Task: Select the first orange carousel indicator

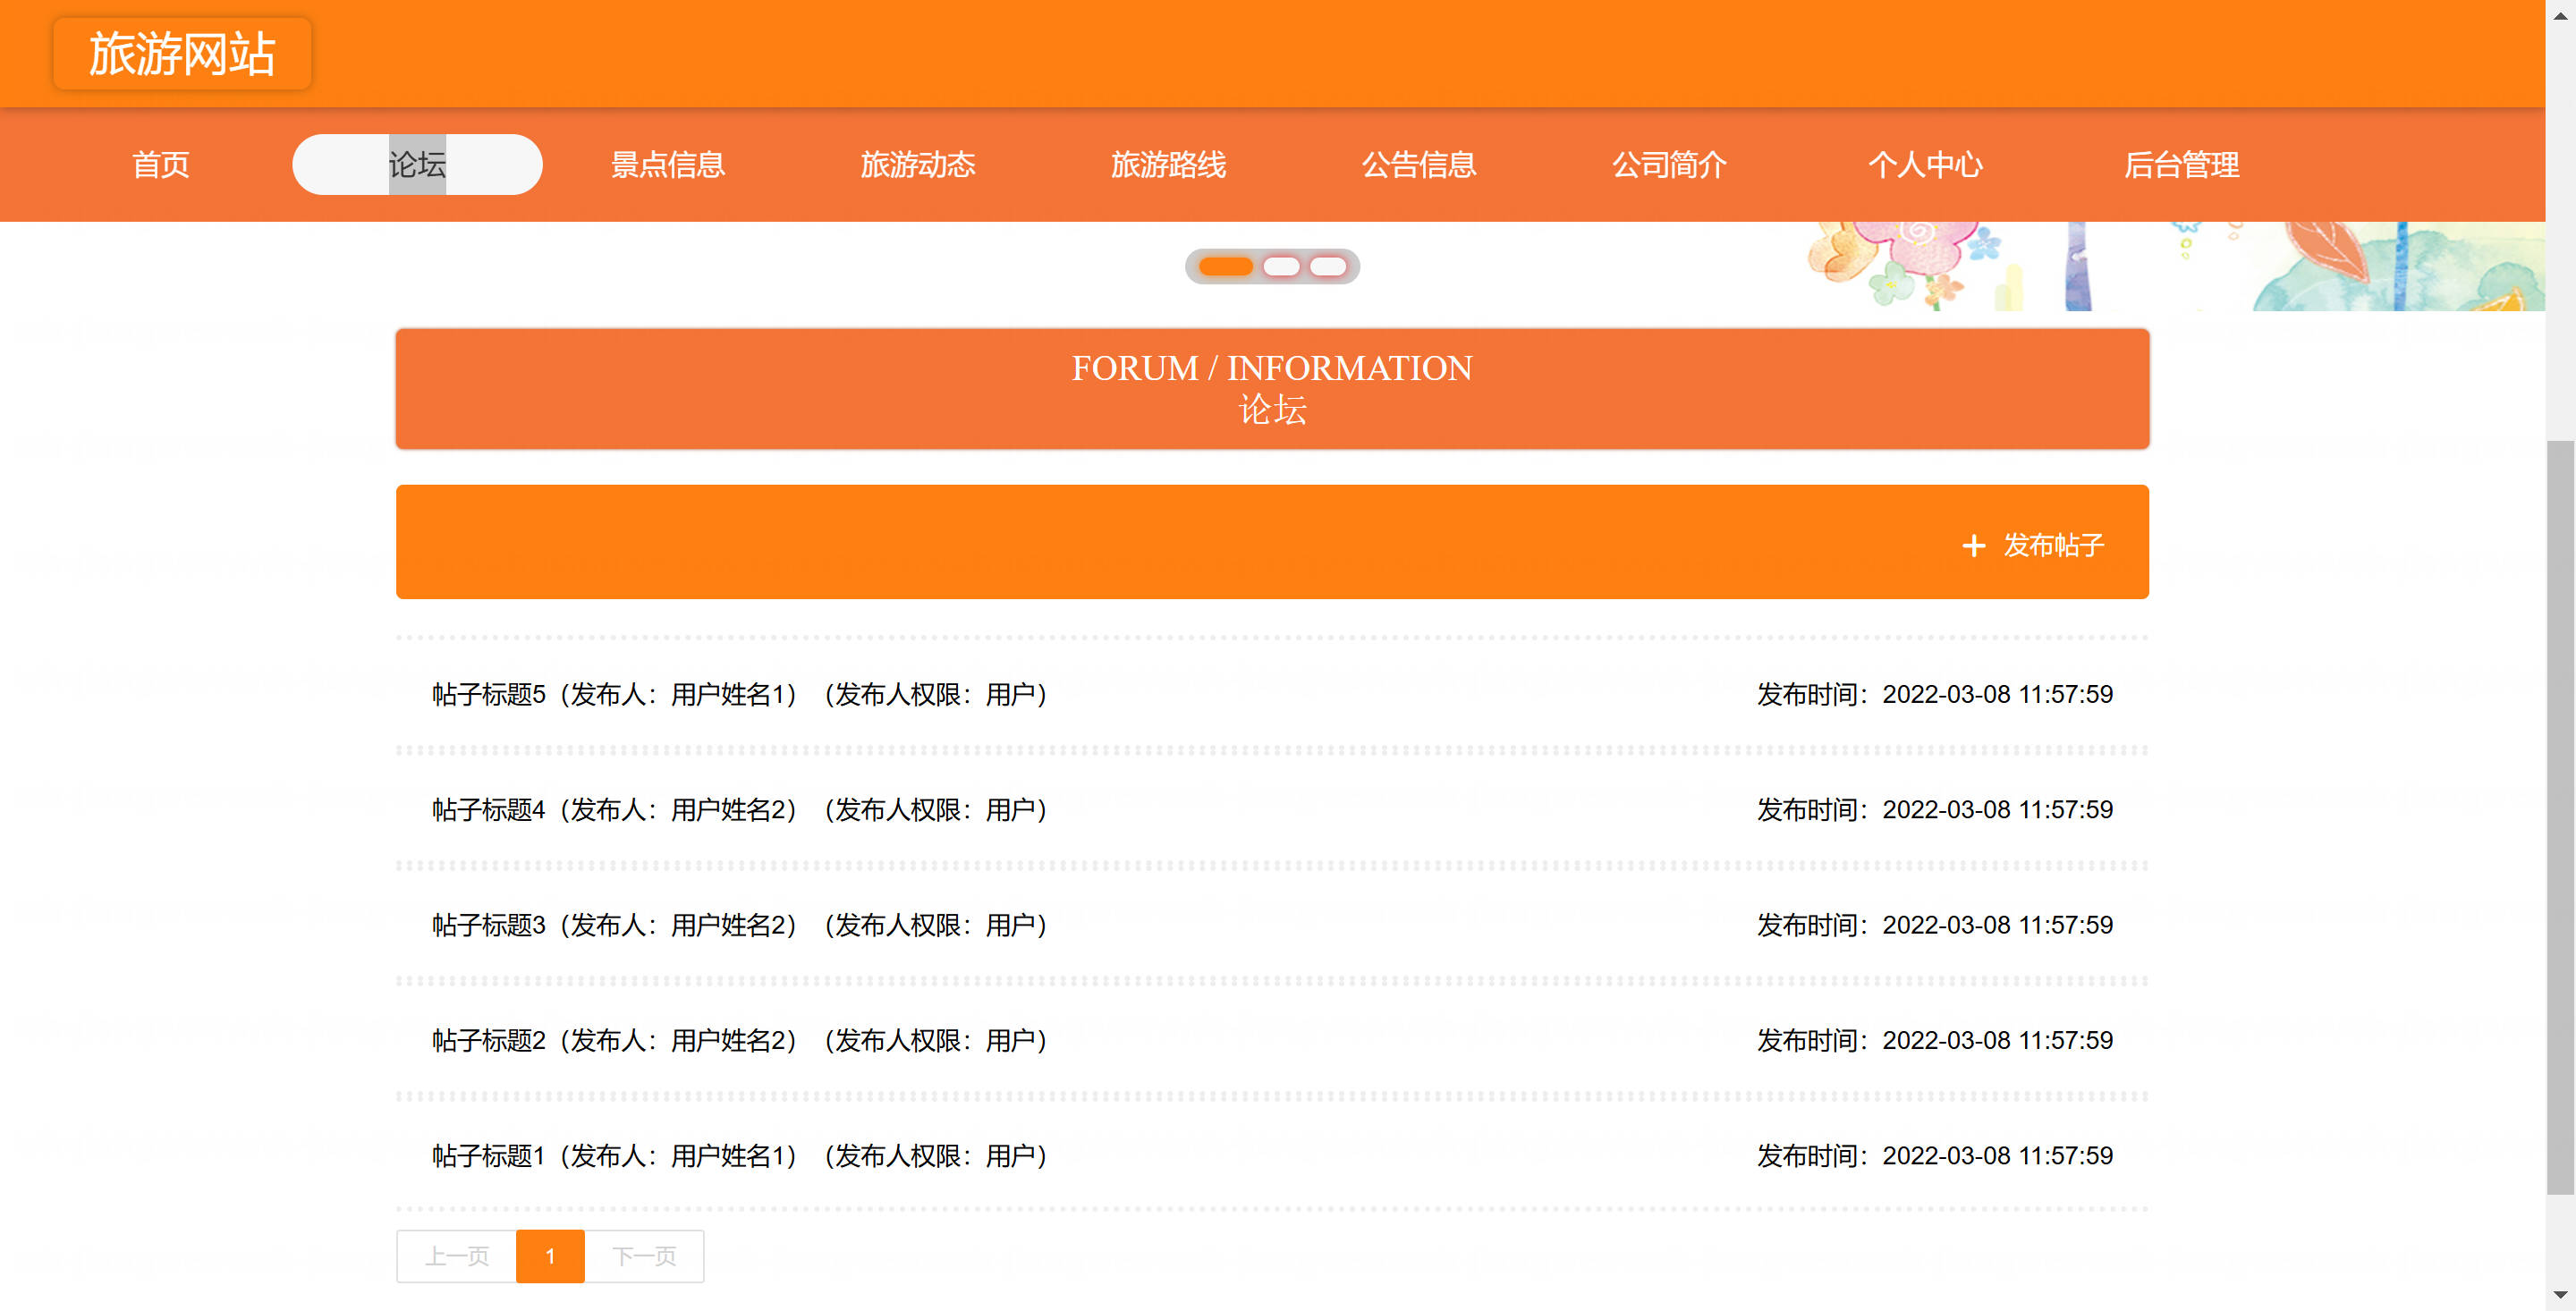Action: click(x=1225, y=266)
